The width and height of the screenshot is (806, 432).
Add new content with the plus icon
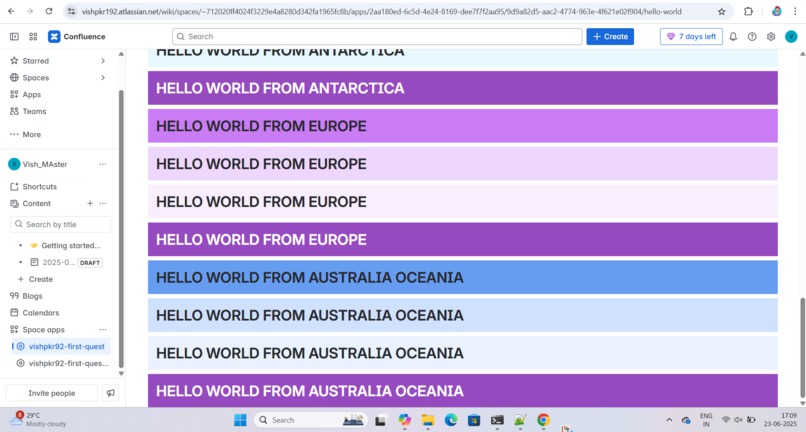click(x=90, y=204)
